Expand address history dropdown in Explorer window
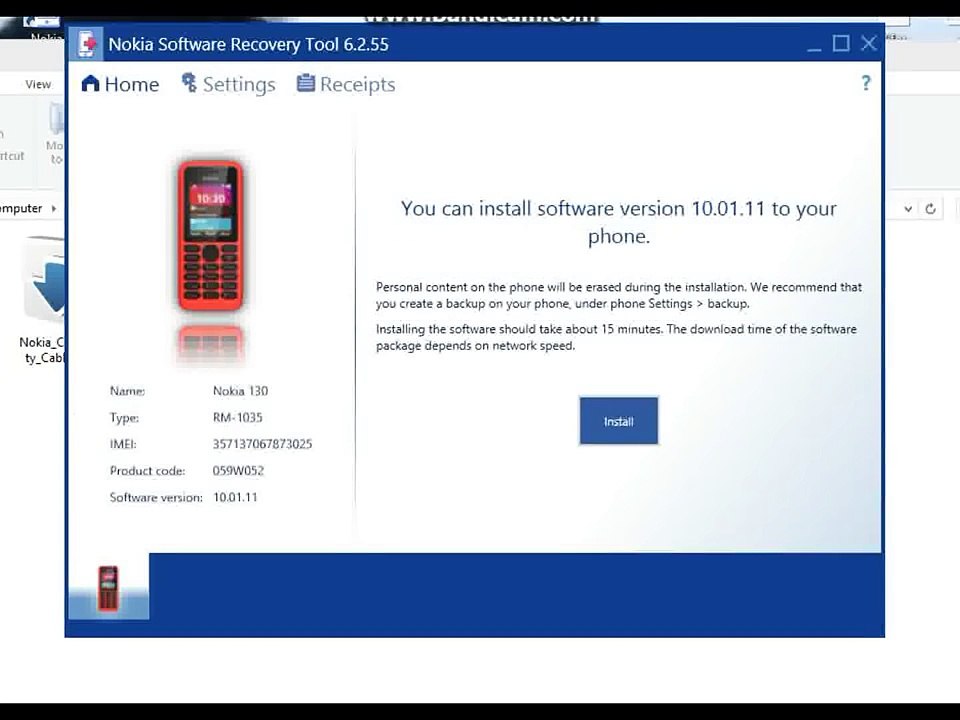The height and width of the screenshot is (720, 960). point(909,209)
